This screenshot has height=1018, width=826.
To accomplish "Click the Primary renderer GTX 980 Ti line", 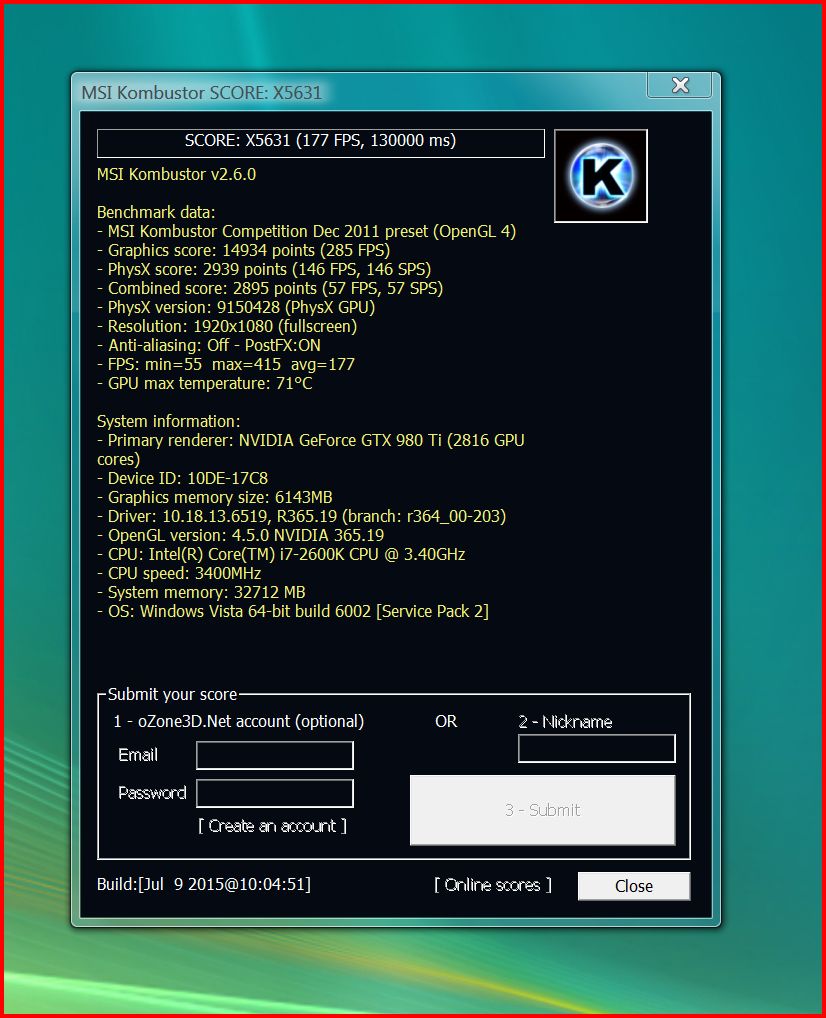I will pyautogui.click(x=310, y=450).
